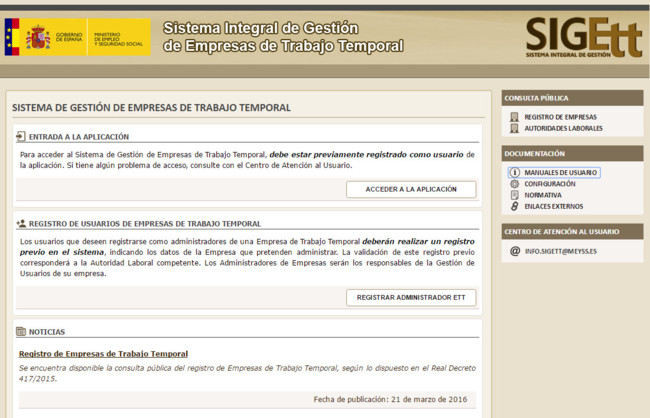
Task: Go to the Normativa link
Action: 543,195
